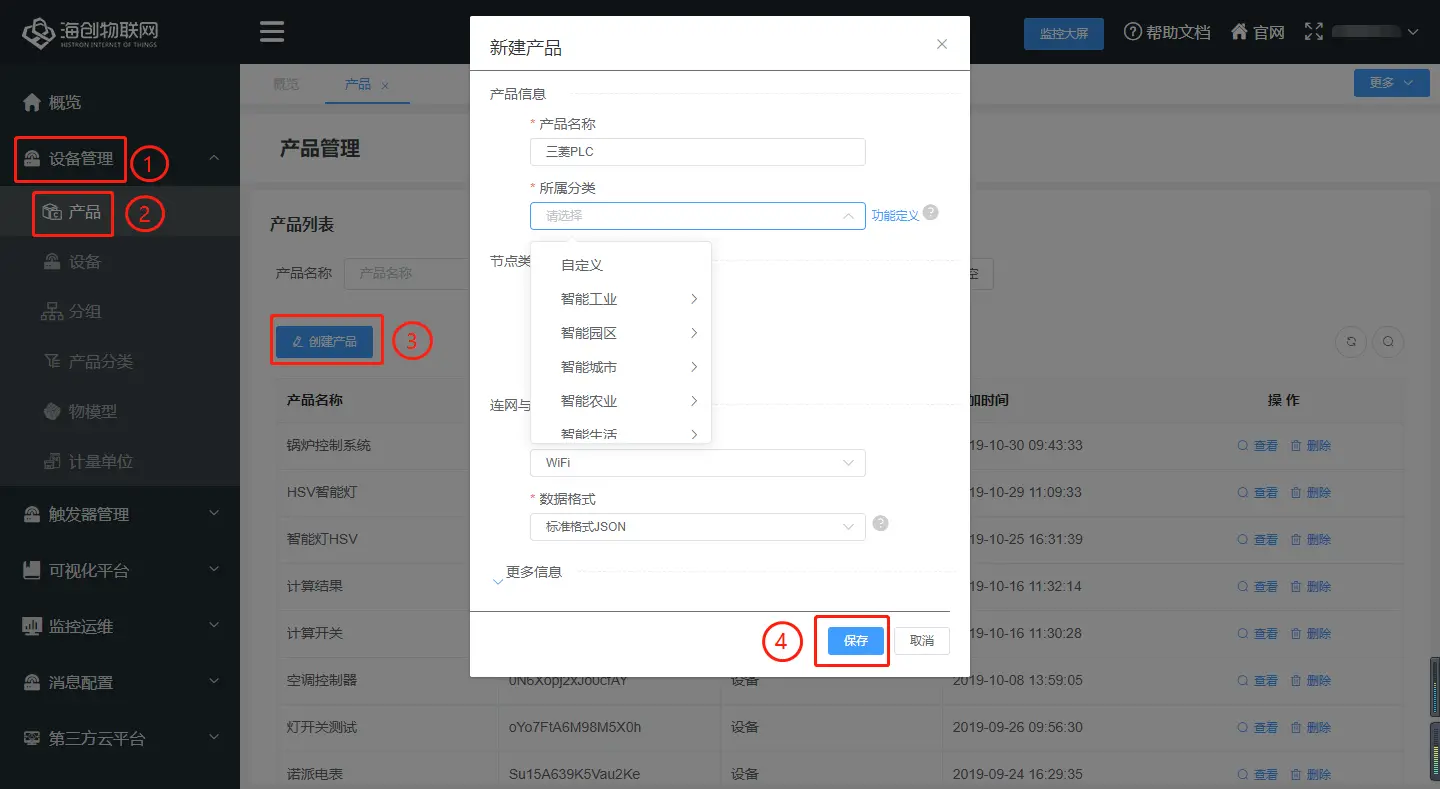Screen dimensions: 1440x789
Task: Close the 新建产品 dialog
Action: pyautogui.click(x=941, y=44)
